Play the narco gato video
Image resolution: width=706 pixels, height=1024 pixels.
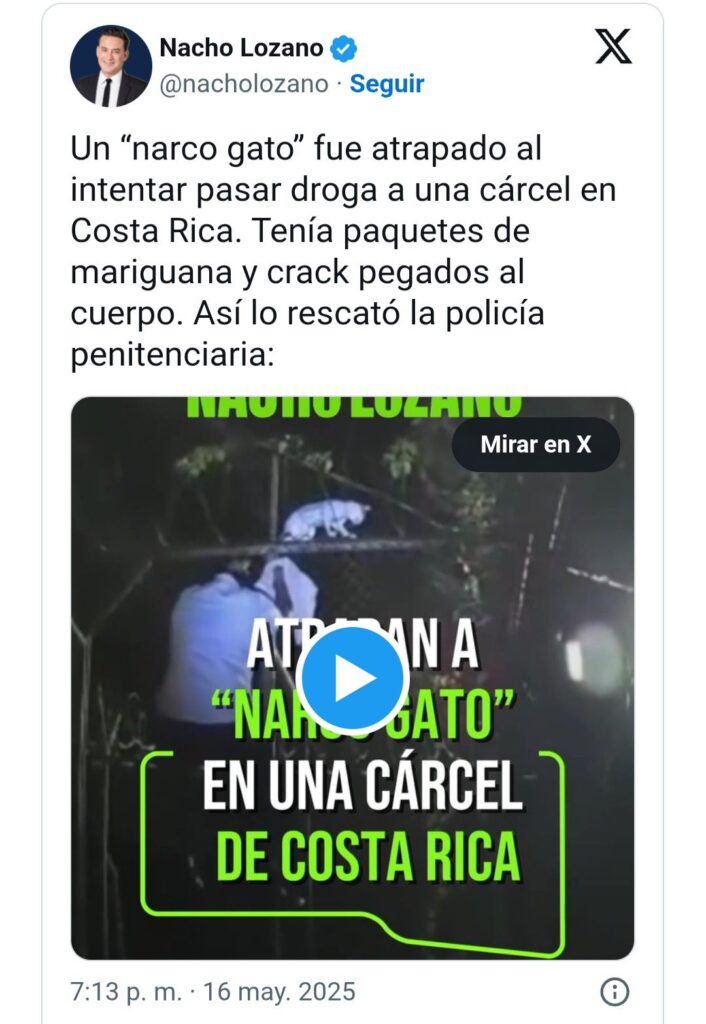tap(353, 678)
